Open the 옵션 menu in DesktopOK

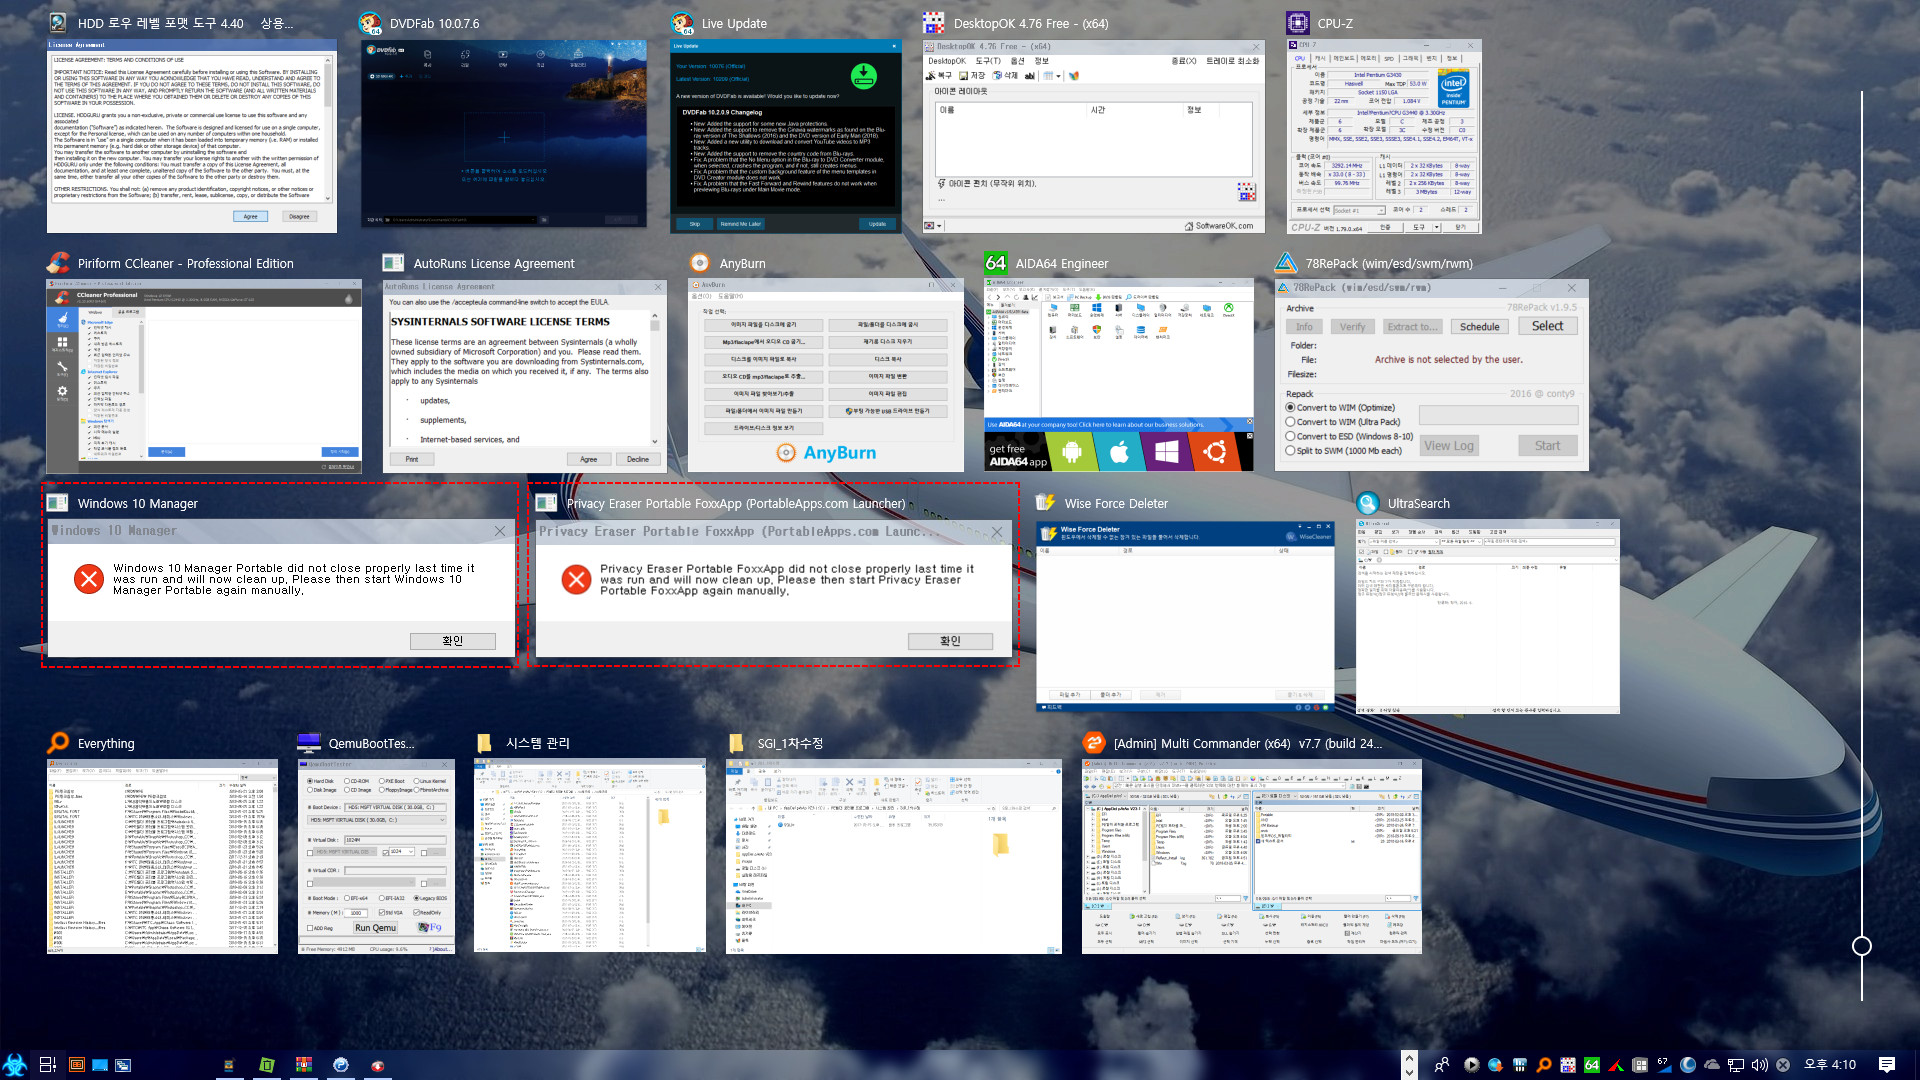pyautogui.click(x=1017, y=61)
